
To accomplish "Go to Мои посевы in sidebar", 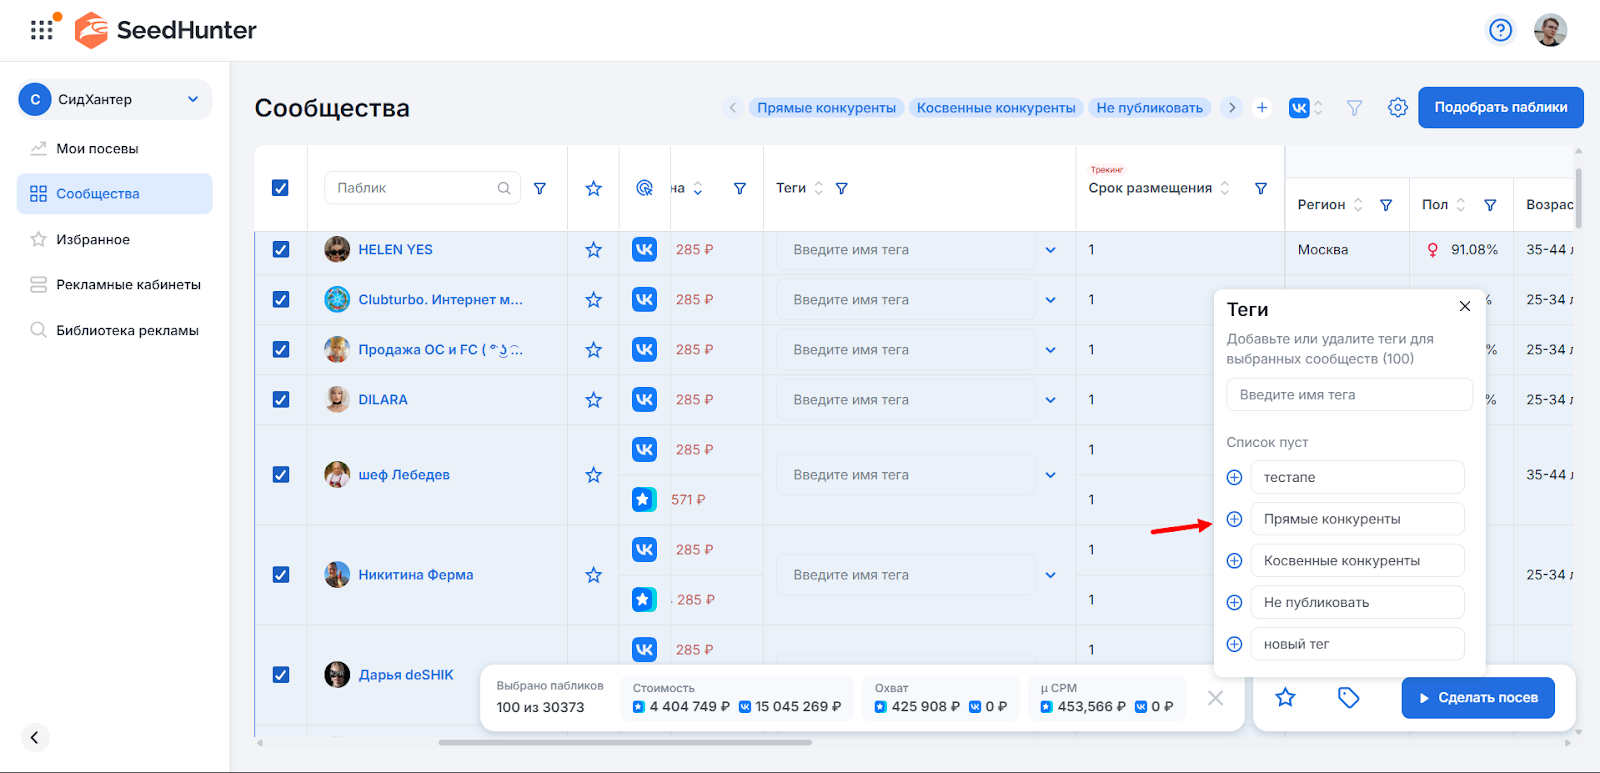I will point(97,149).
